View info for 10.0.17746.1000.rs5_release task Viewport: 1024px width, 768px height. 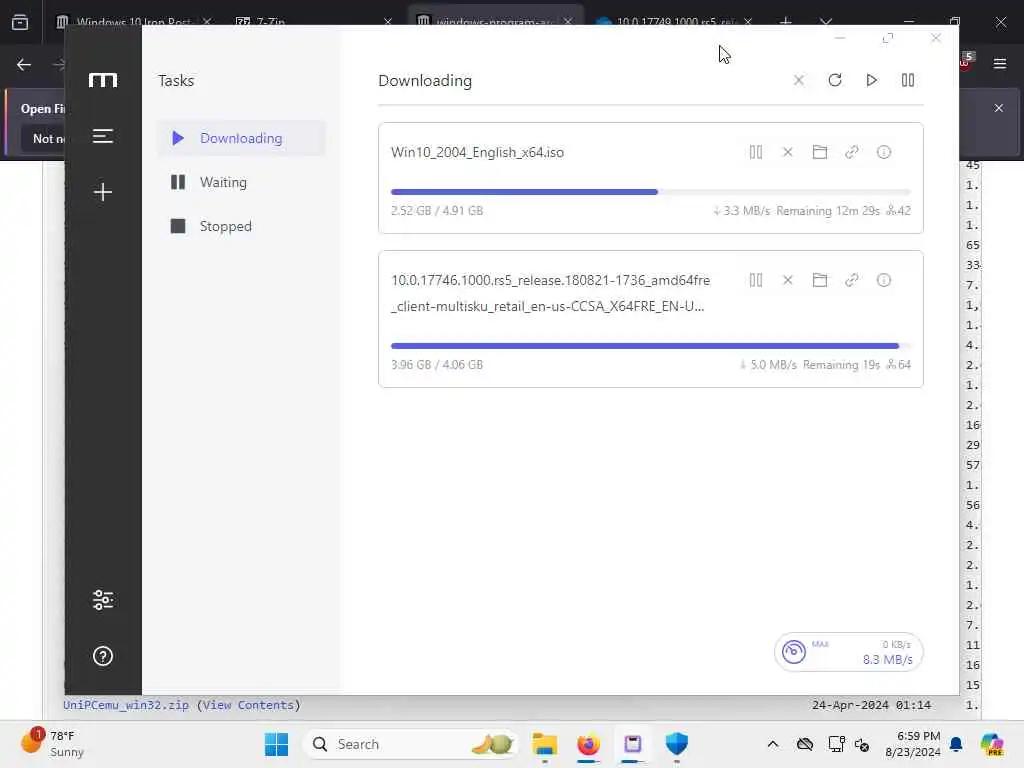pyautogui.click(x=884, y=280)
